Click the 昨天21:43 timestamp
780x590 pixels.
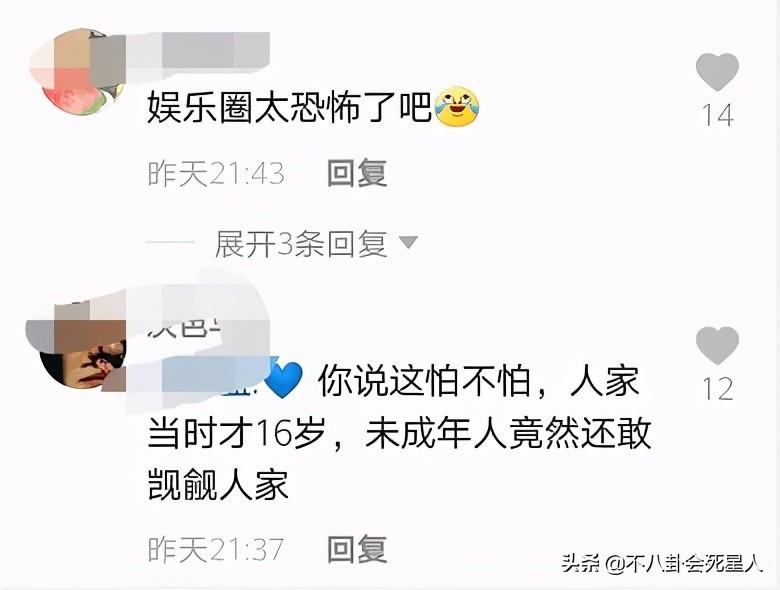216,174
